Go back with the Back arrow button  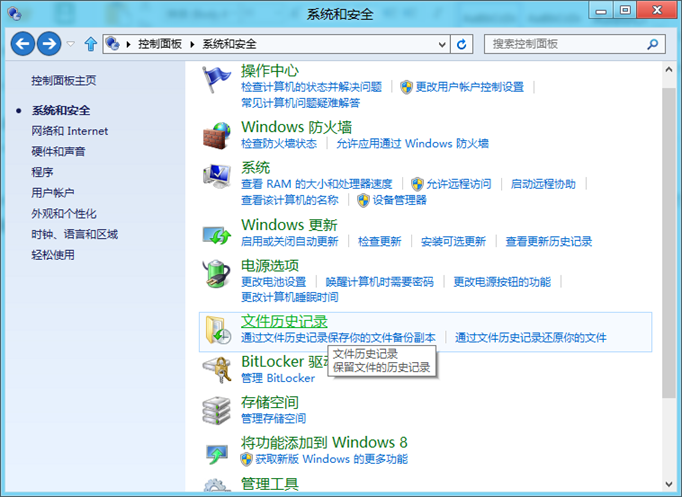[23, 43]
